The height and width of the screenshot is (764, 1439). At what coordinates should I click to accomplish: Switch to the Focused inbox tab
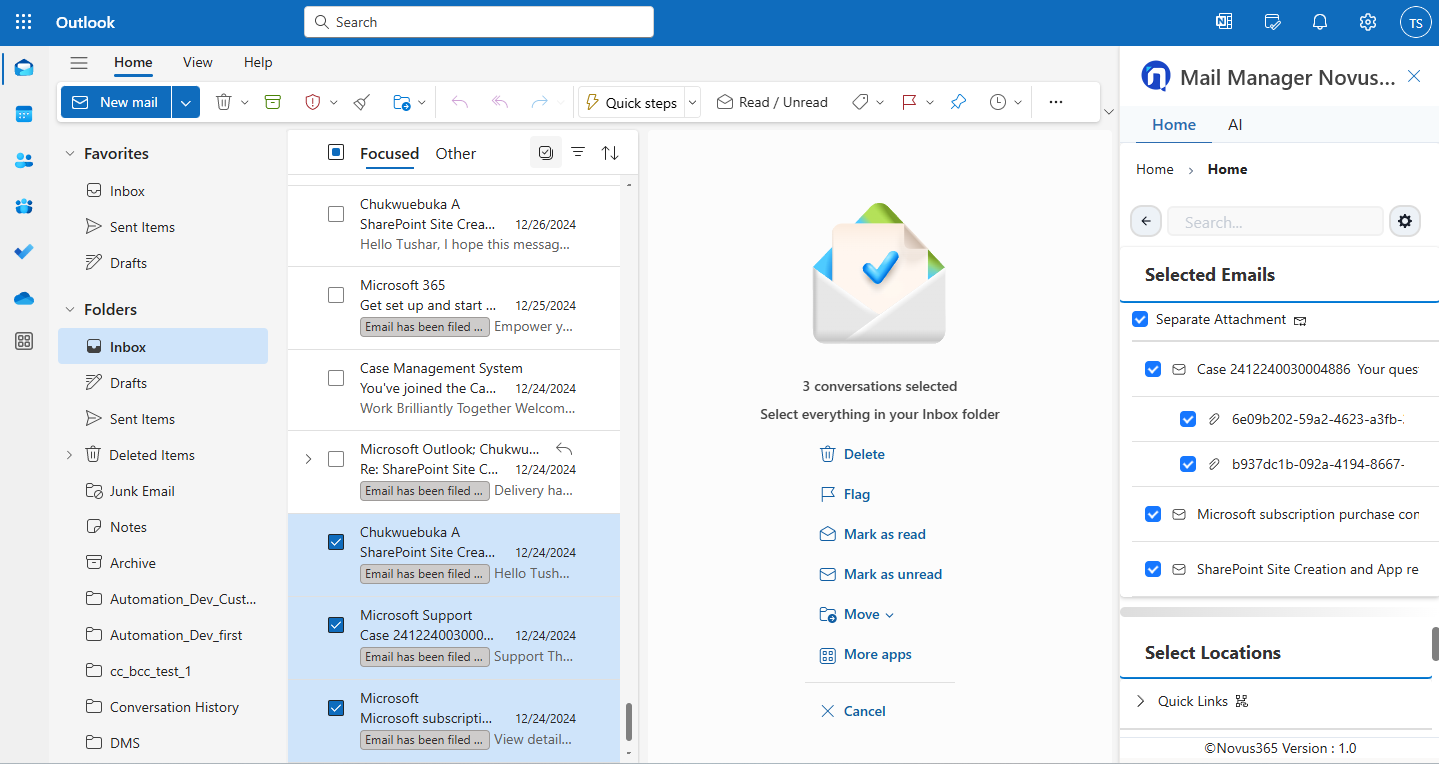[389, 153]
